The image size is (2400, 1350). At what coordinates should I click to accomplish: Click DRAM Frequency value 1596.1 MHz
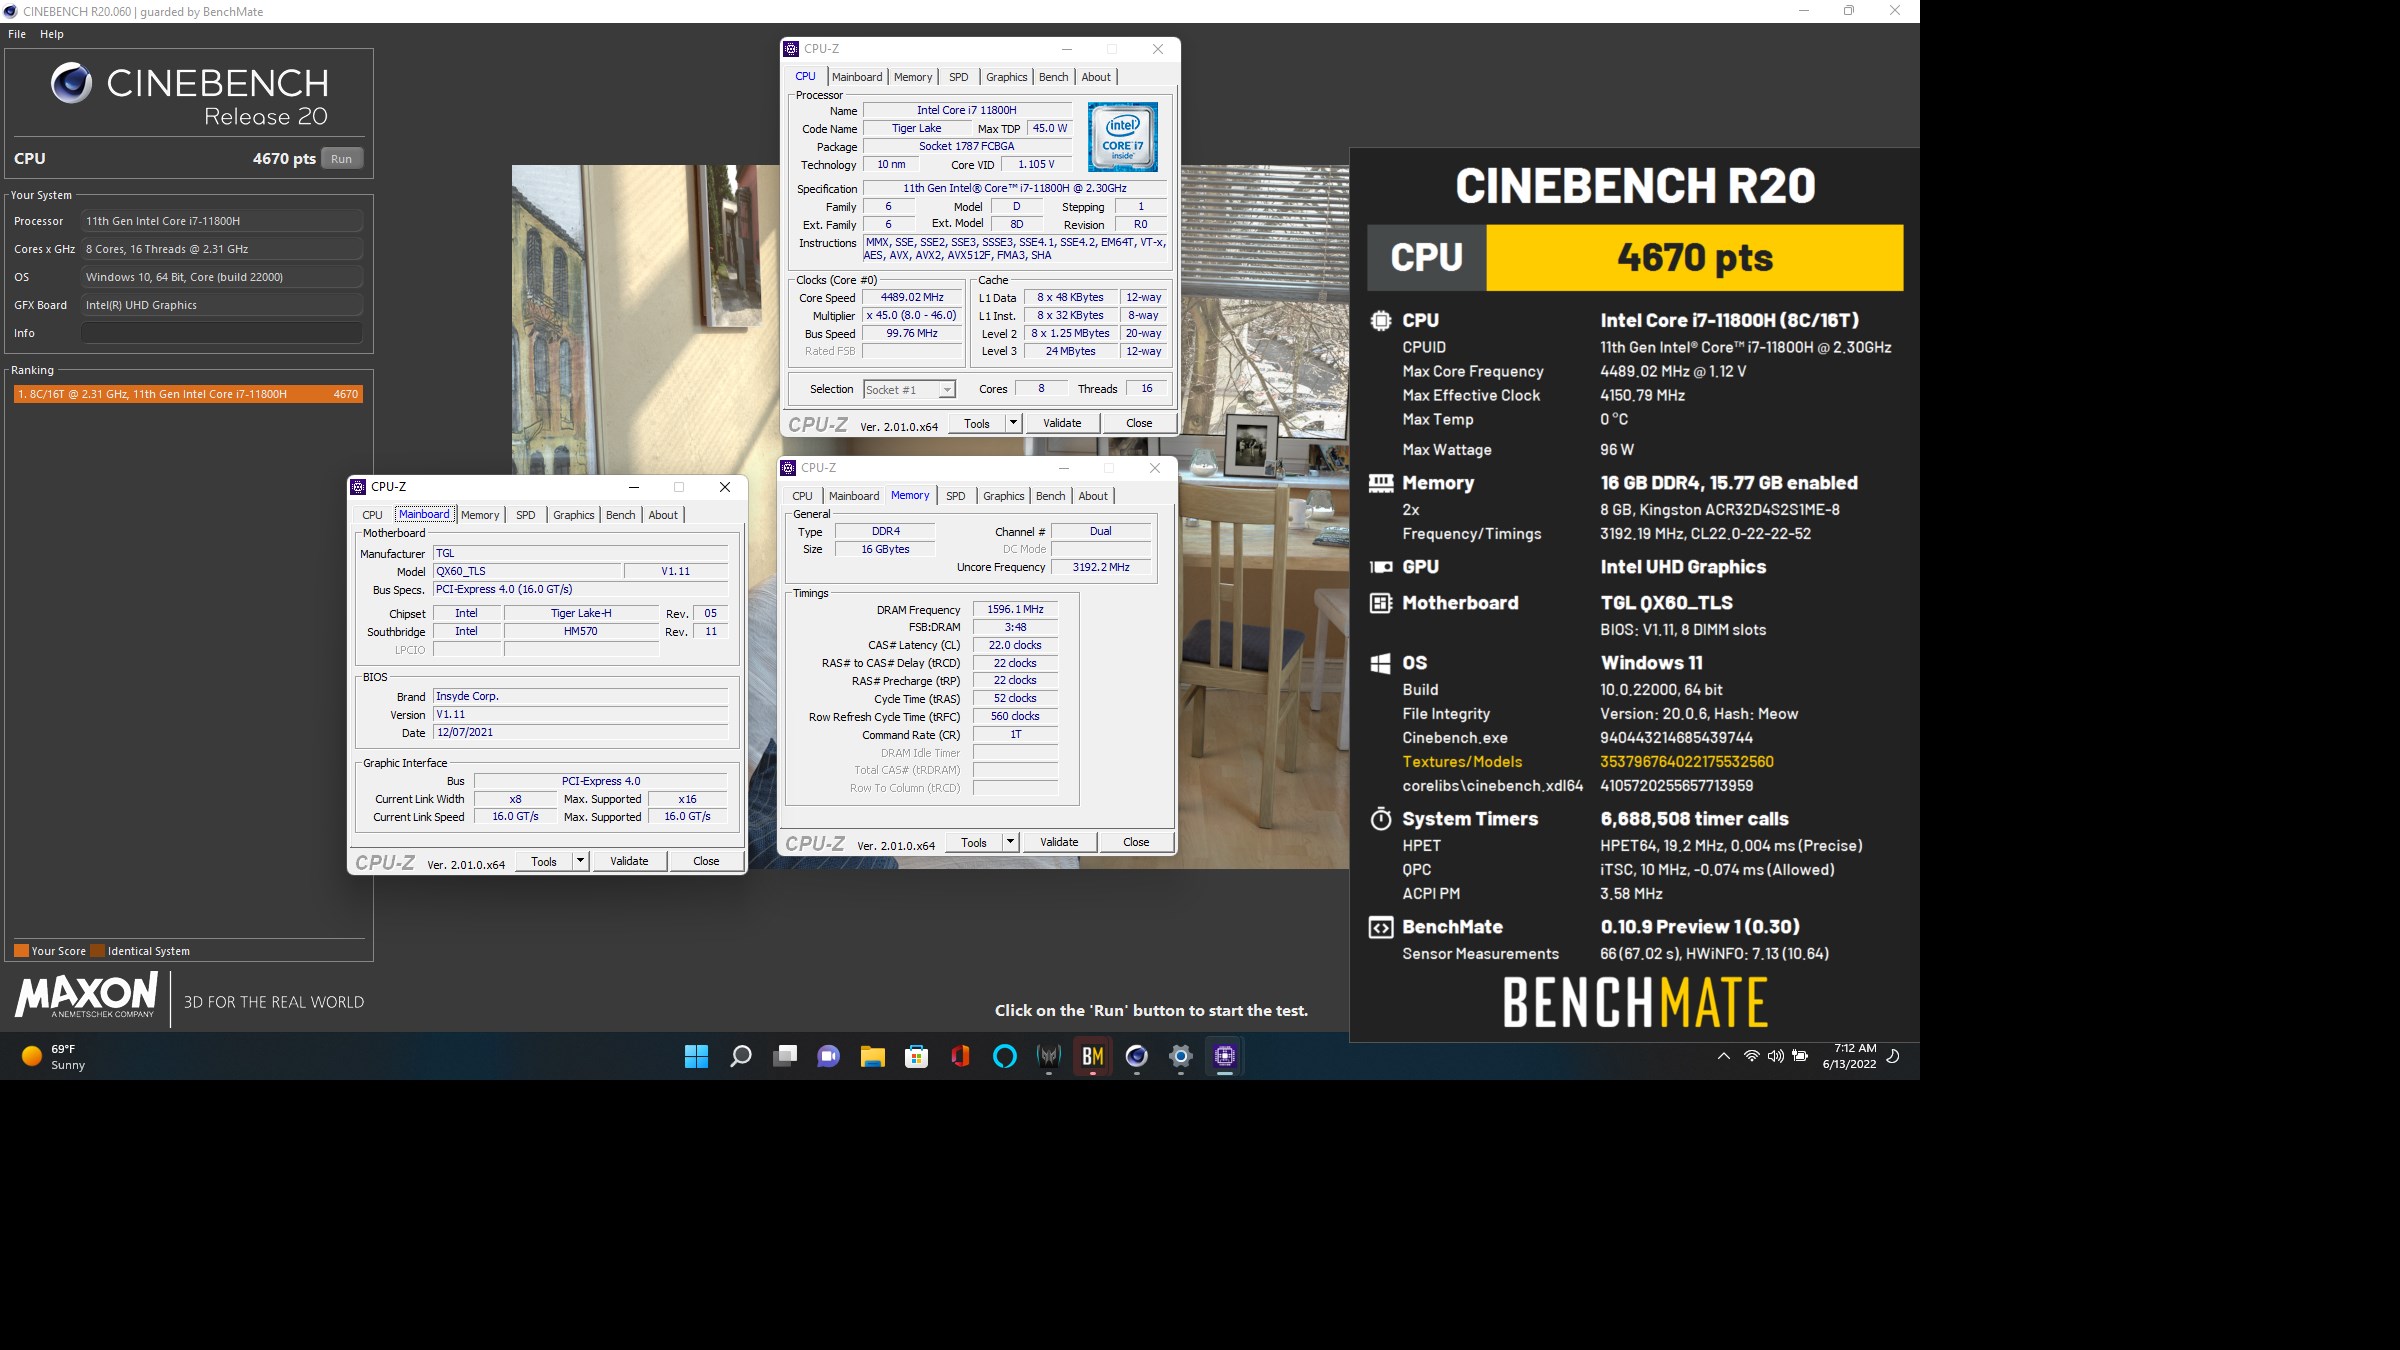[x=1015, y=609]
